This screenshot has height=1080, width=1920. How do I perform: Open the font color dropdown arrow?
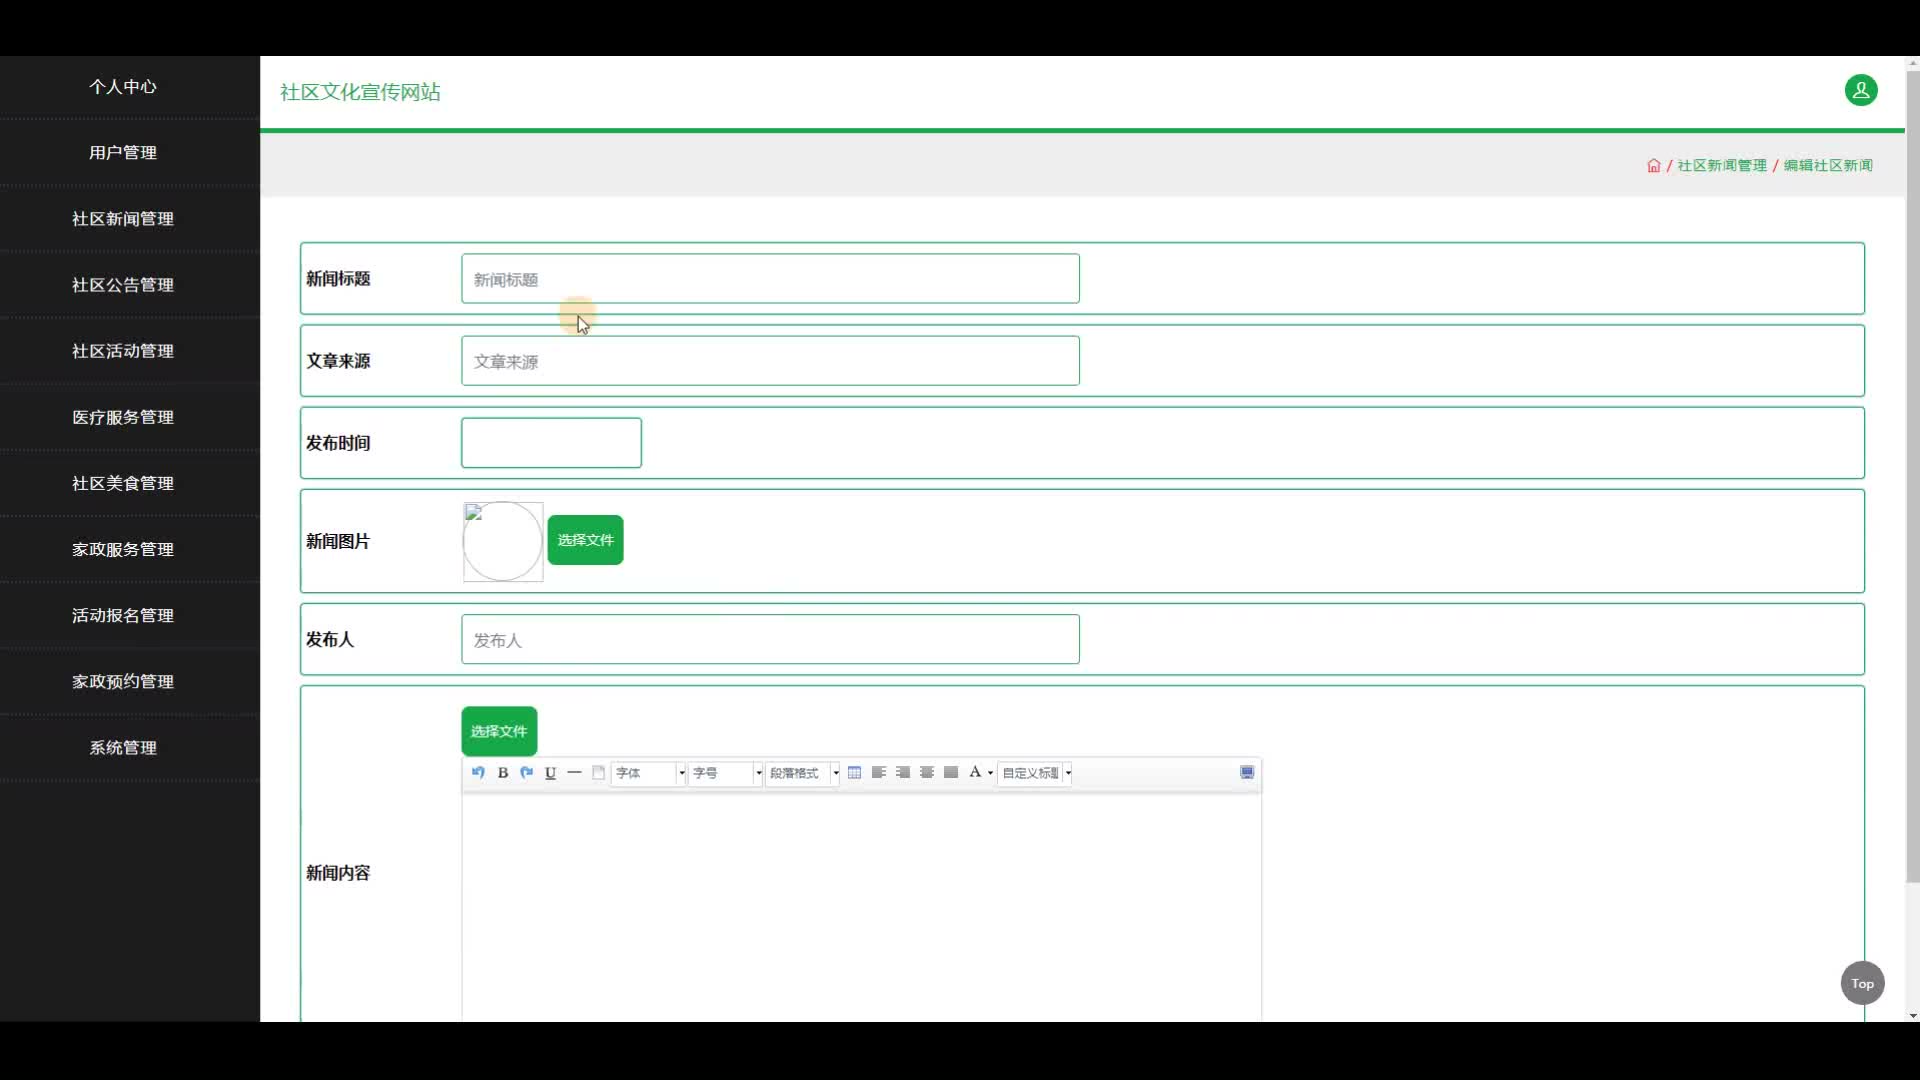(990, 772)
